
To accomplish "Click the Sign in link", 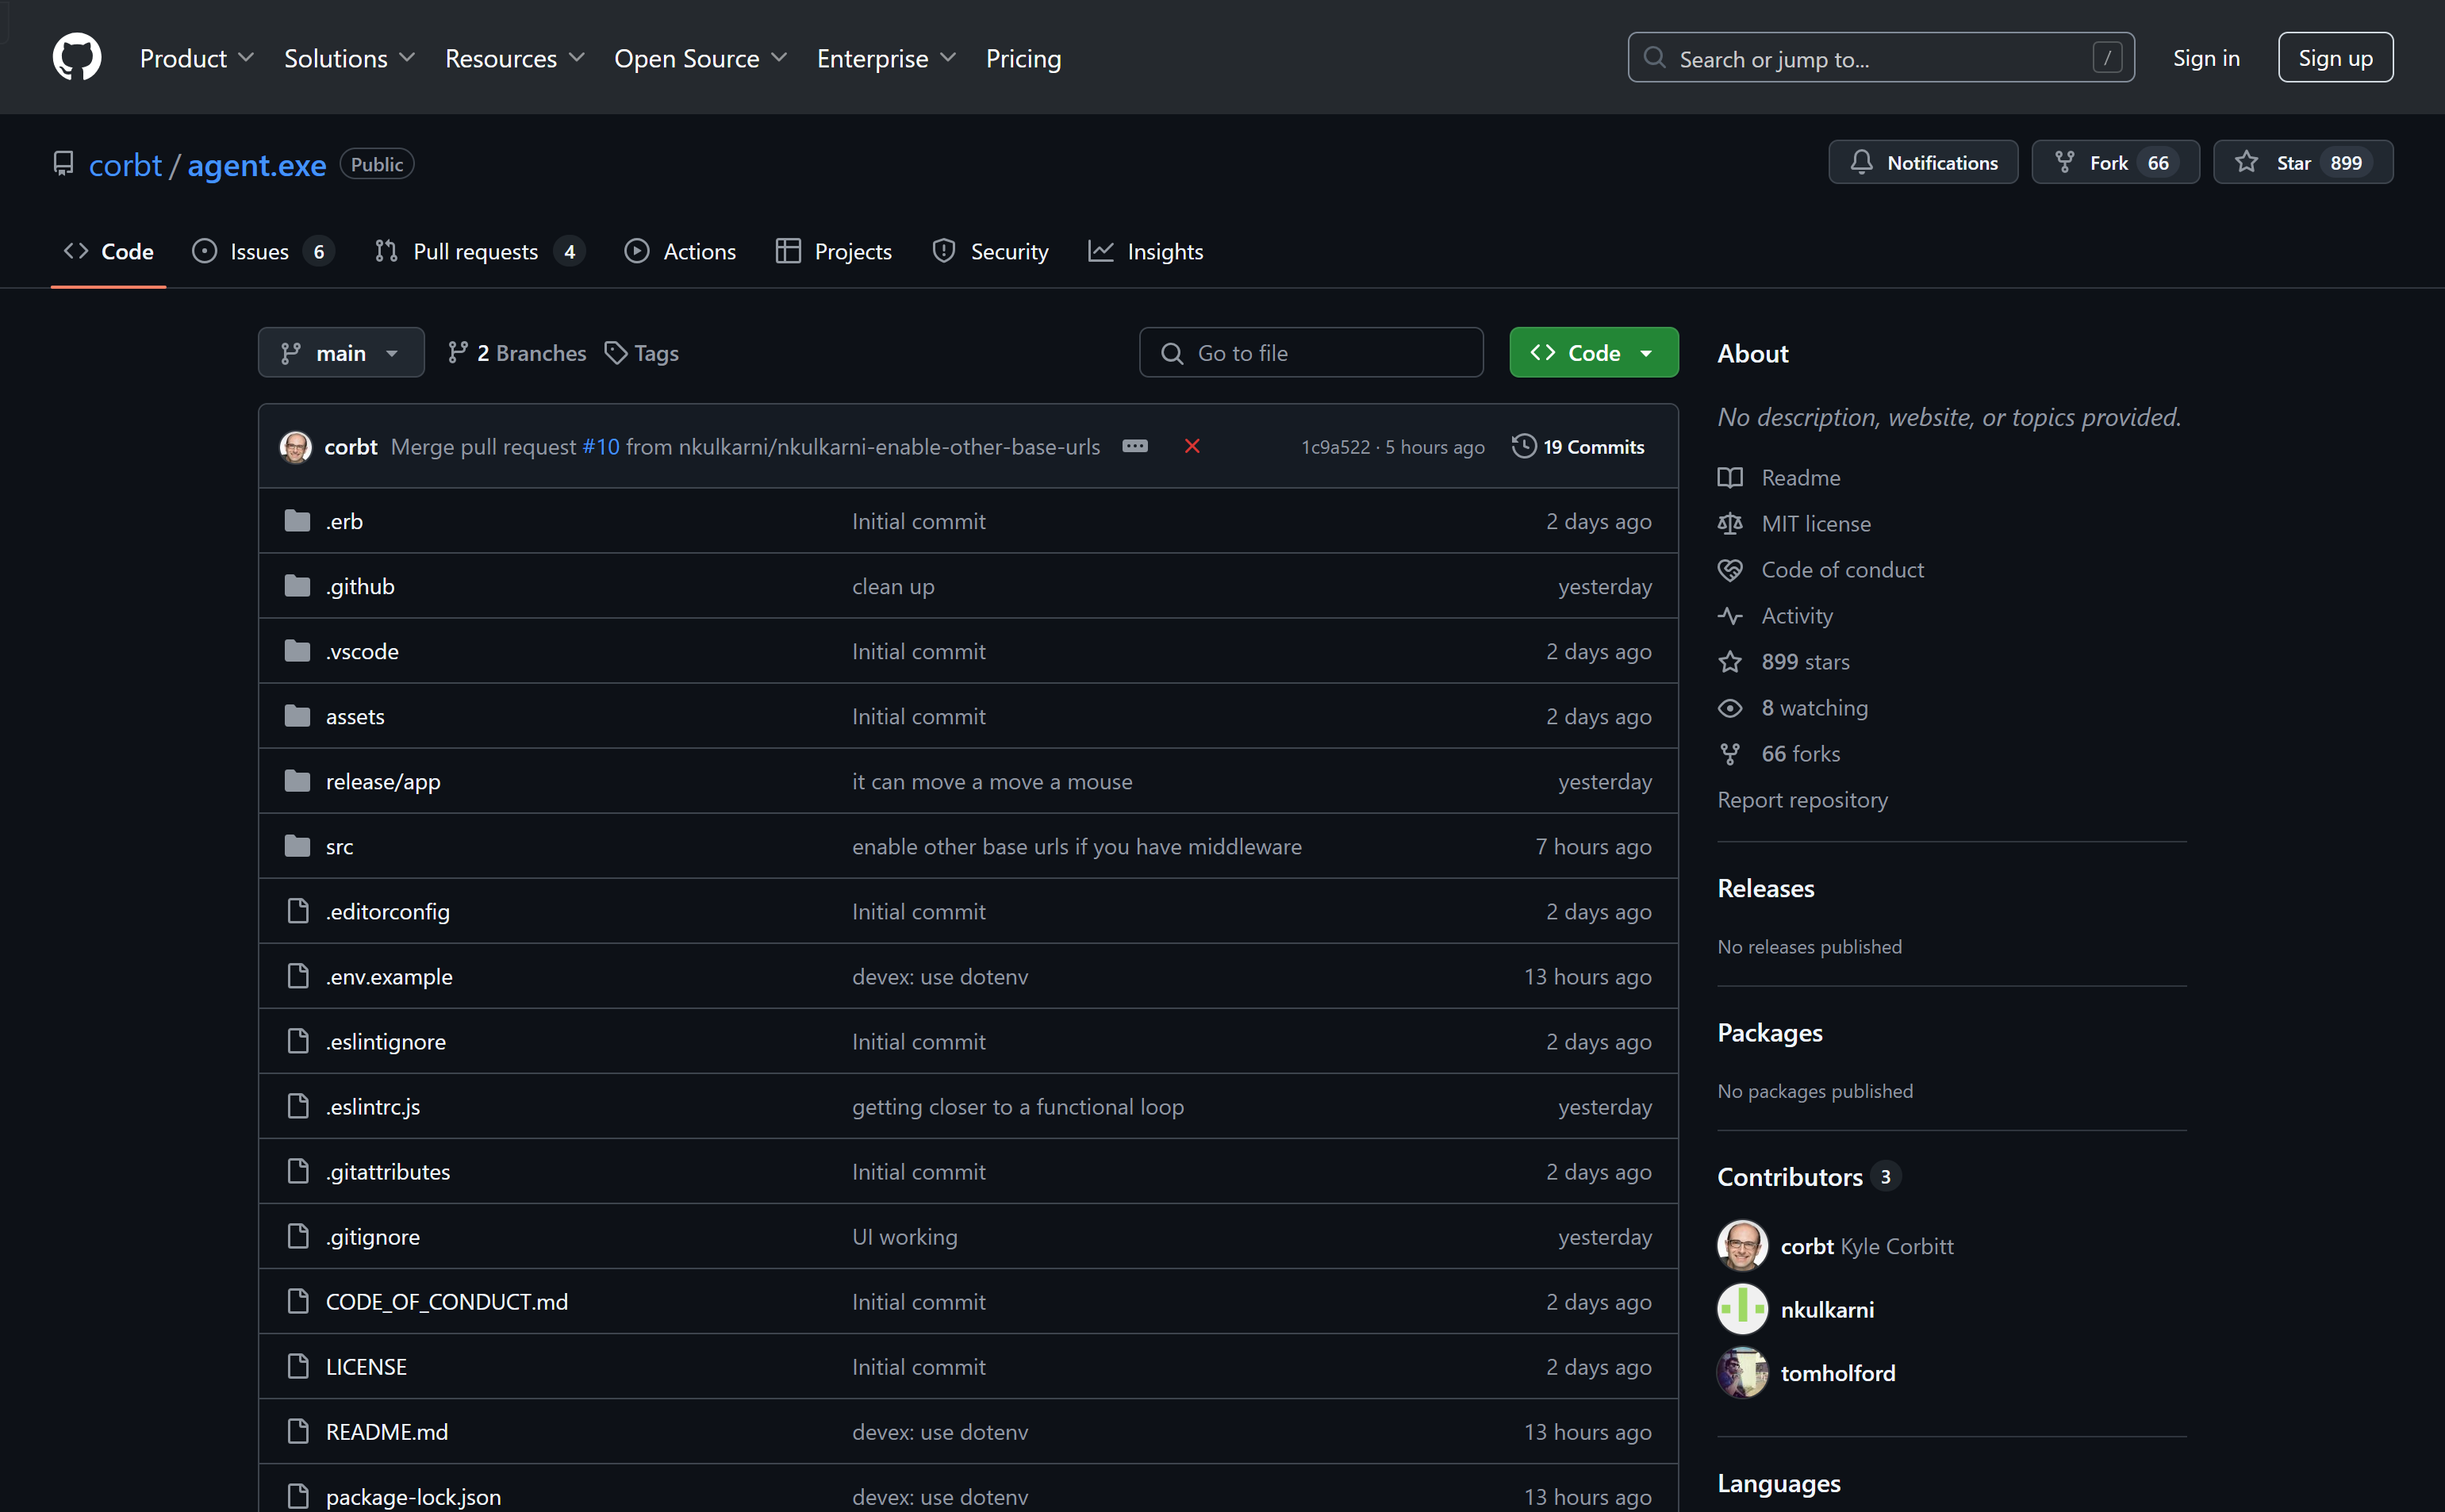I will tap(2206, 58).
